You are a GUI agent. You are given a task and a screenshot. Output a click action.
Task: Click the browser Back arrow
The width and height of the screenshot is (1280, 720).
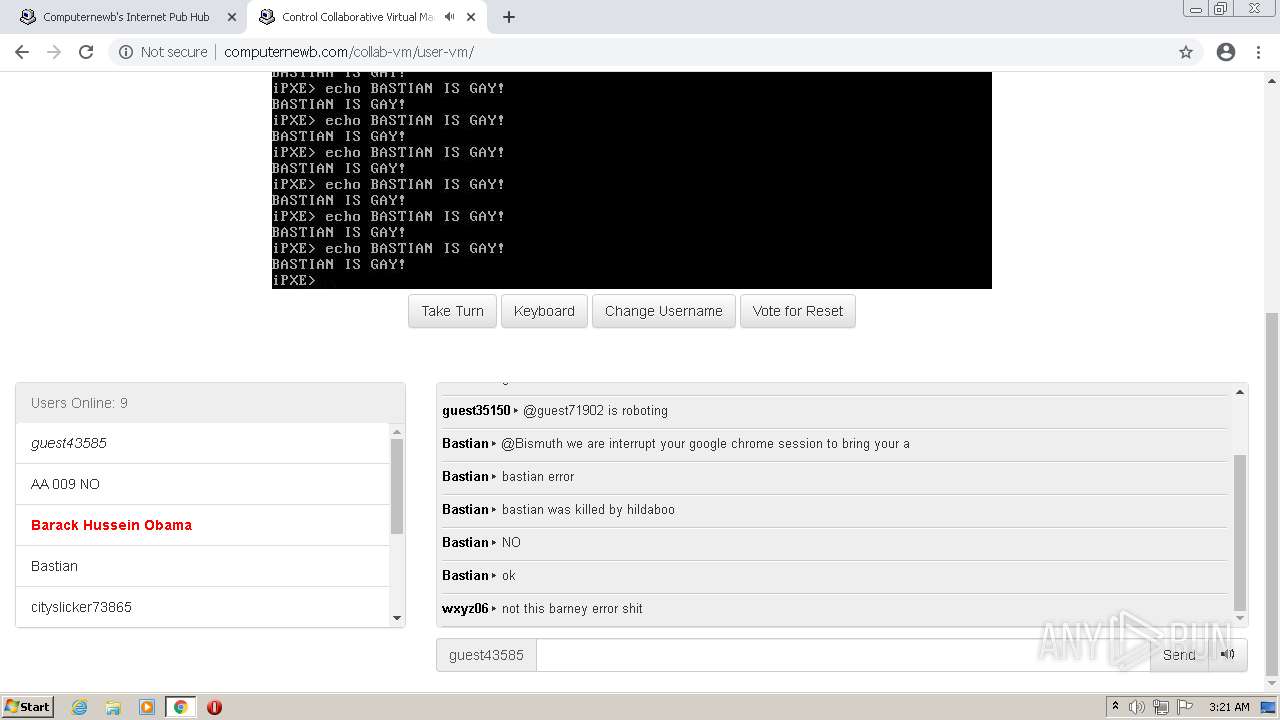(22, 52)
